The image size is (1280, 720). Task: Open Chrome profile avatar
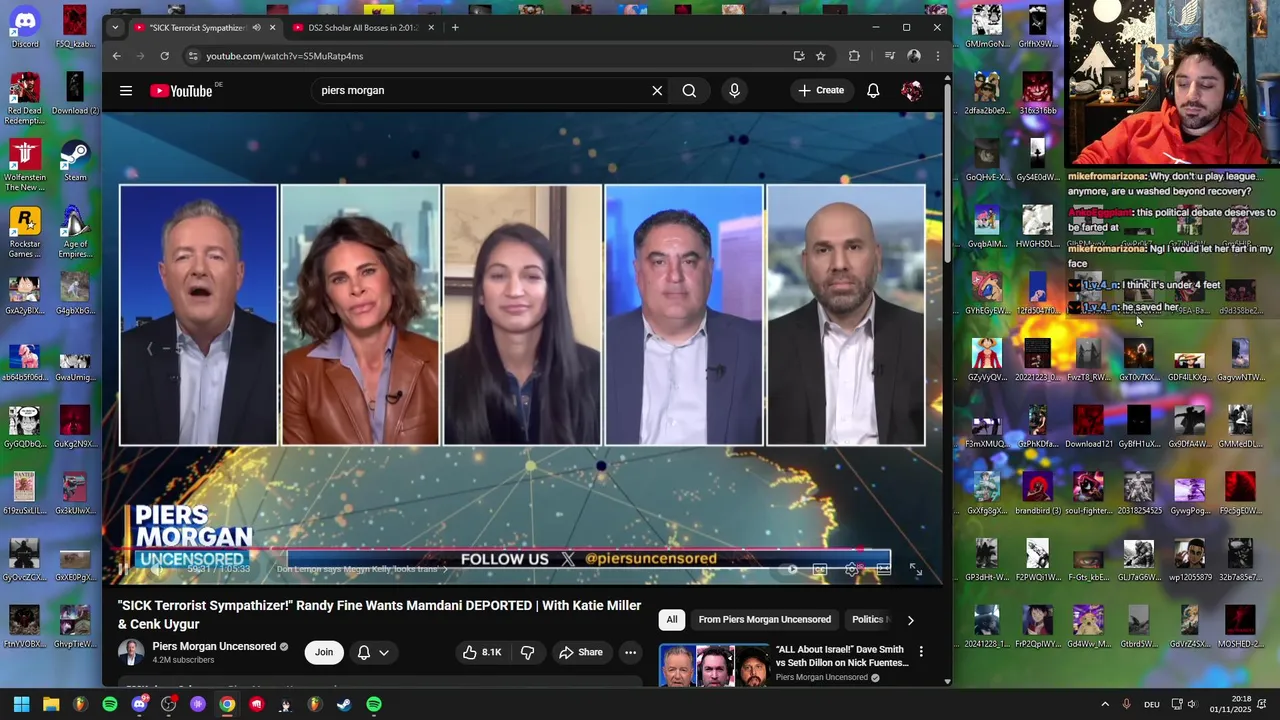[x=913, y=56]
